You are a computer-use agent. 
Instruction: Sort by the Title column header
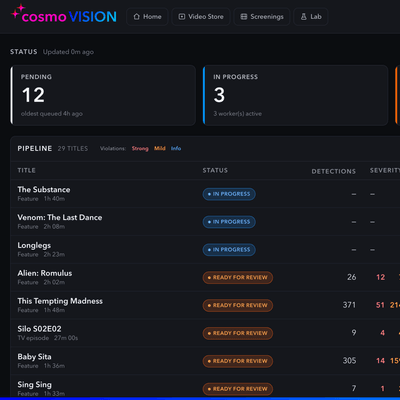coord(27,170)
